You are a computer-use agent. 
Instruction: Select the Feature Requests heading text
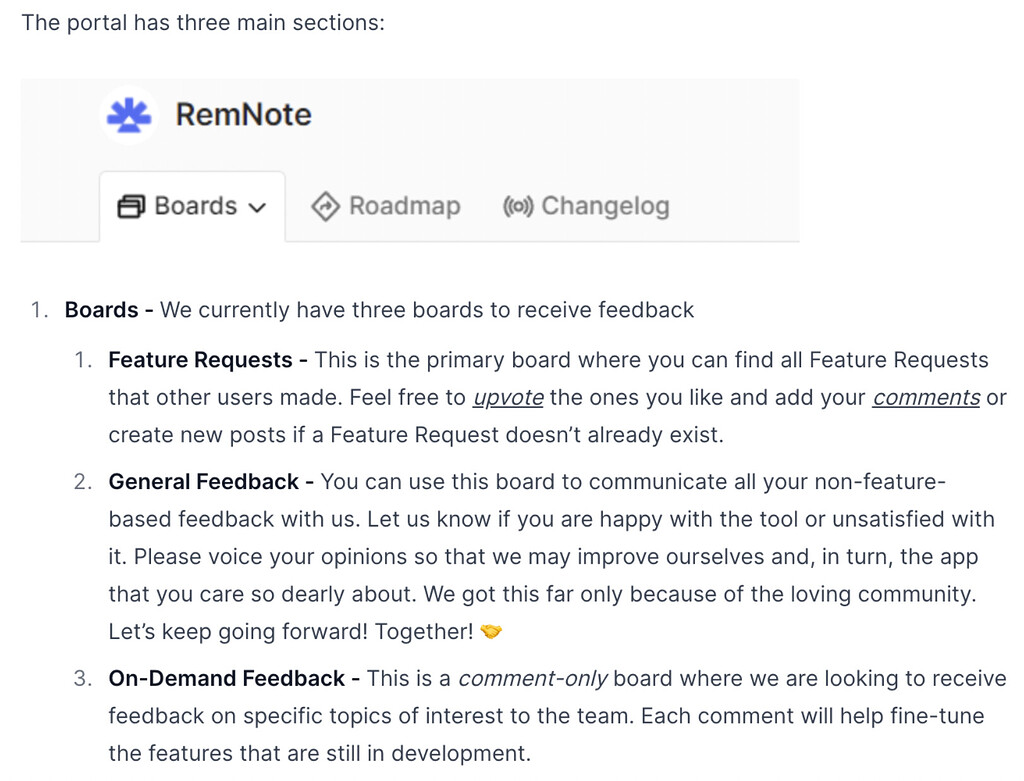click(x=200, y=360)
